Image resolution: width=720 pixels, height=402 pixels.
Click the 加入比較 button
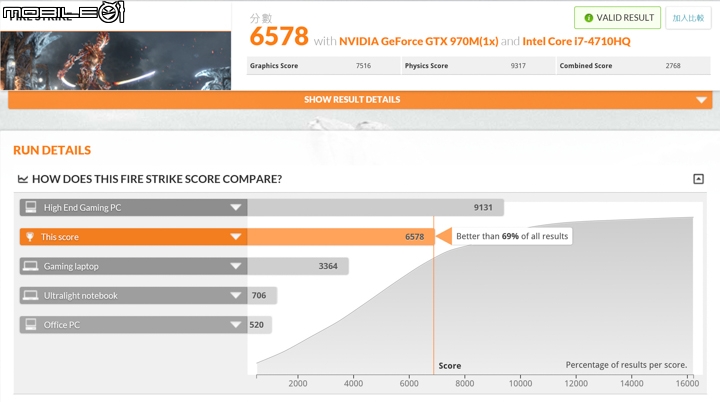coord(688,18)
